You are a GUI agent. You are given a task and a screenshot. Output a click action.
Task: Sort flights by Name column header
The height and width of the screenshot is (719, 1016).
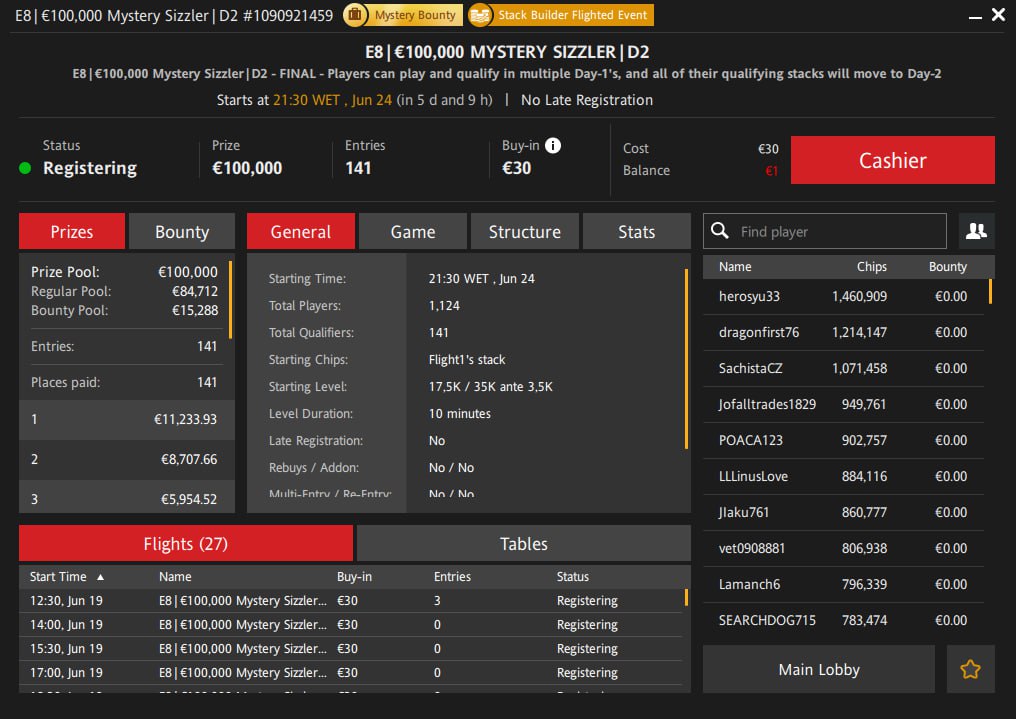175,576
